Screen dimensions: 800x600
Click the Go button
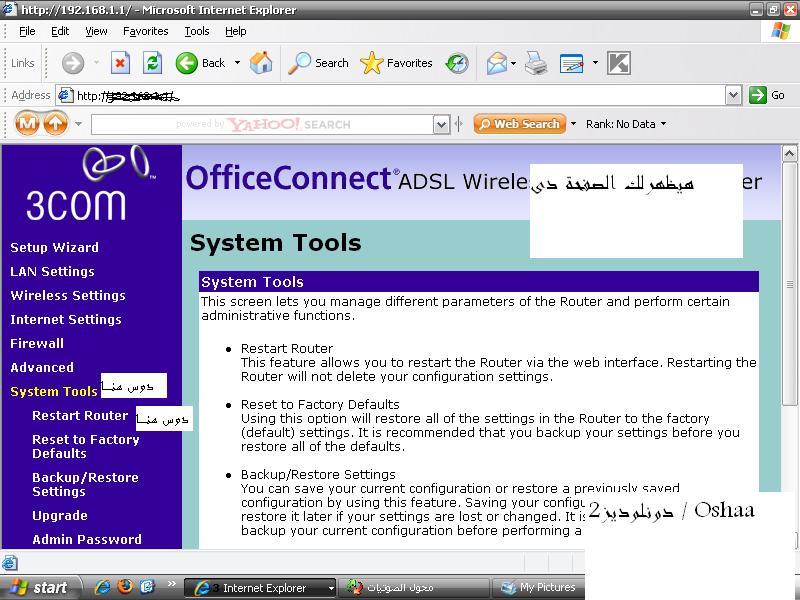coord(767,95)
